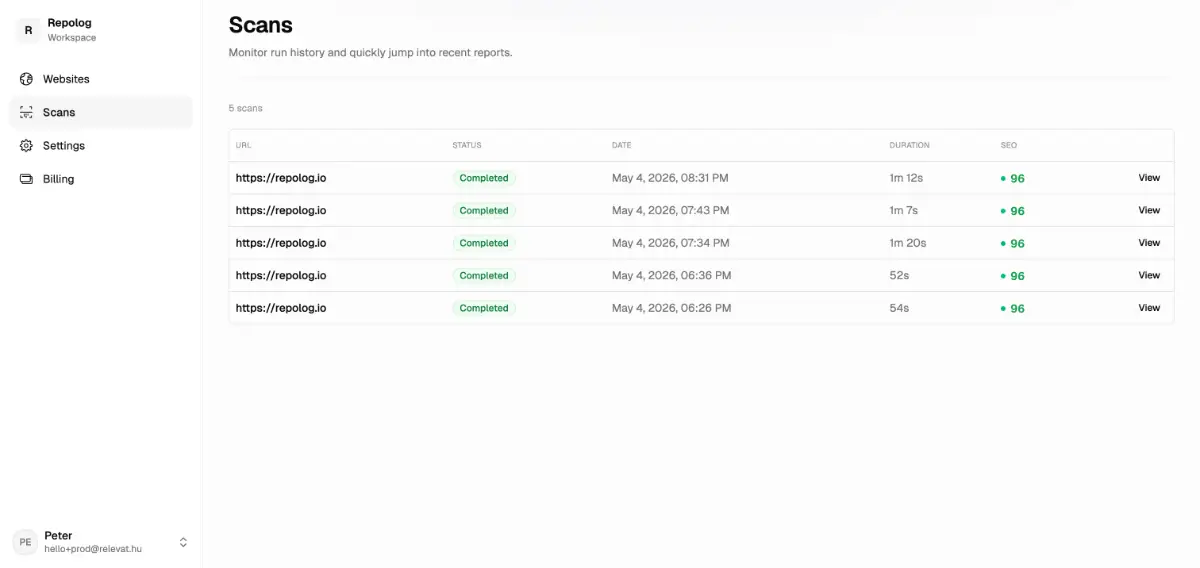Click the DURATION column header

[x=909, y=145]
